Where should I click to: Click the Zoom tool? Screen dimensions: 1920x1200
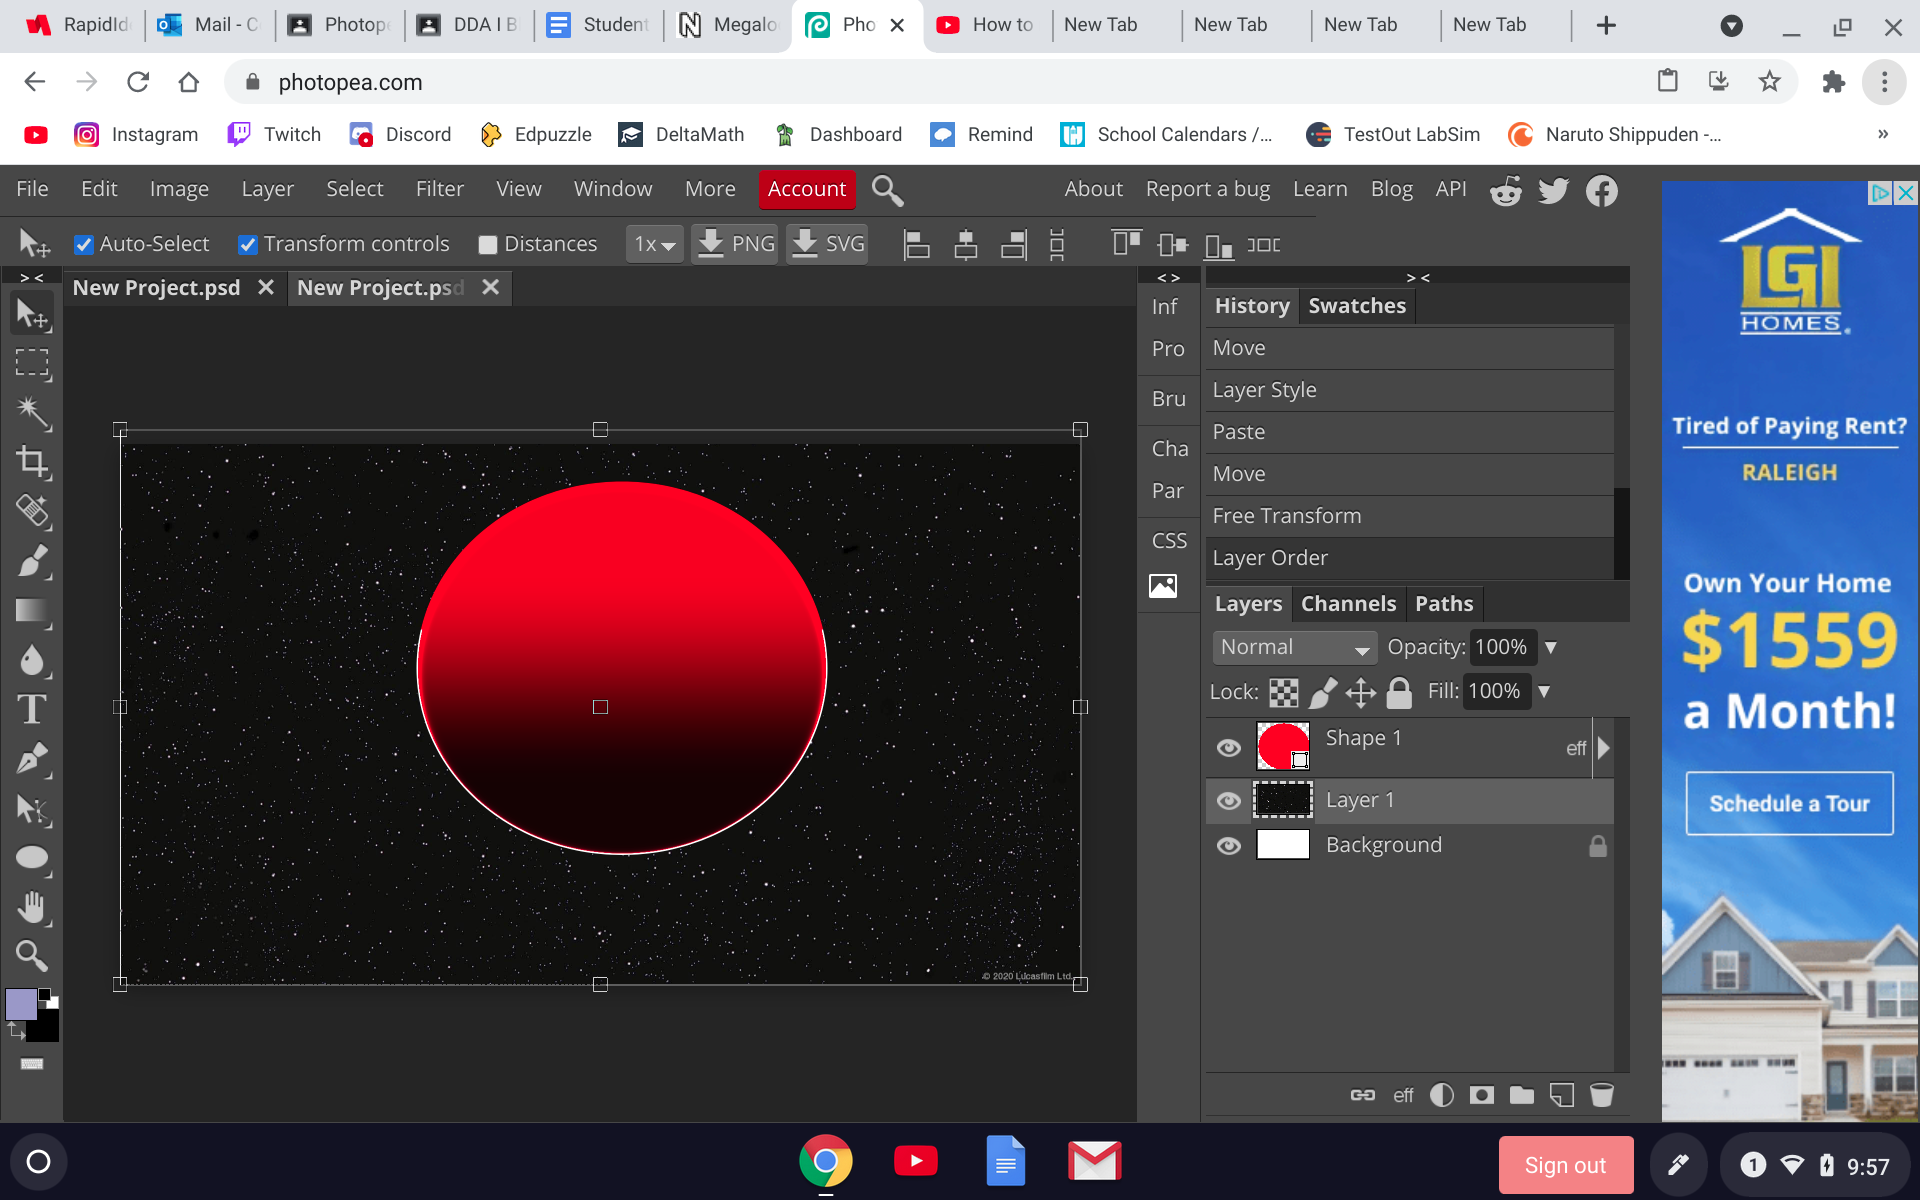coord(30,957)
